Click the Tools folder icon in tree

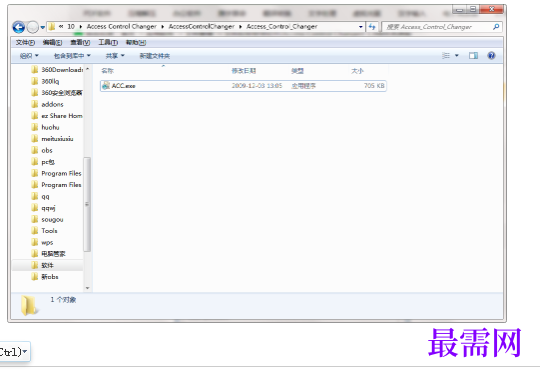point(34,231)
